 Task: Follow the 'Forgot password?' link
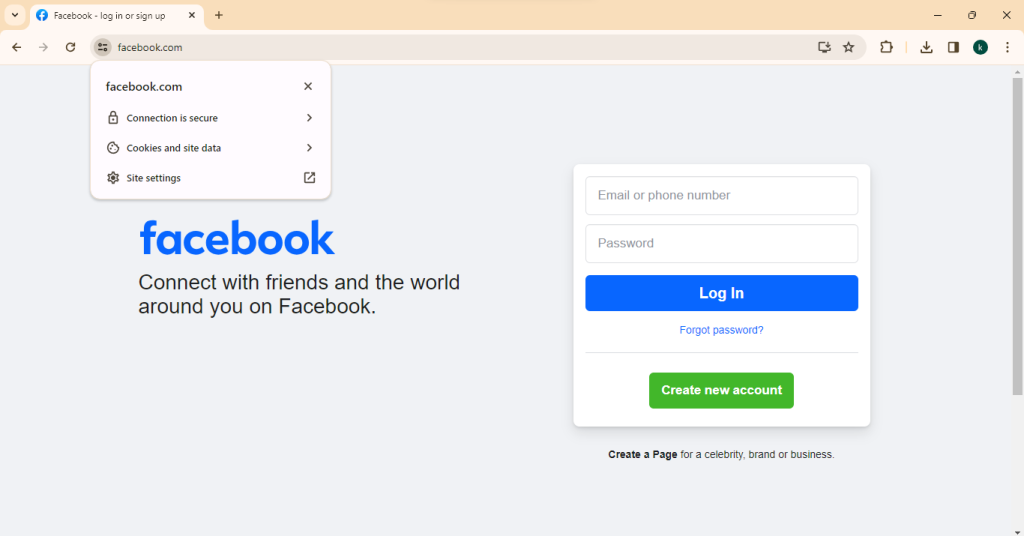click(x=721, y=330)
